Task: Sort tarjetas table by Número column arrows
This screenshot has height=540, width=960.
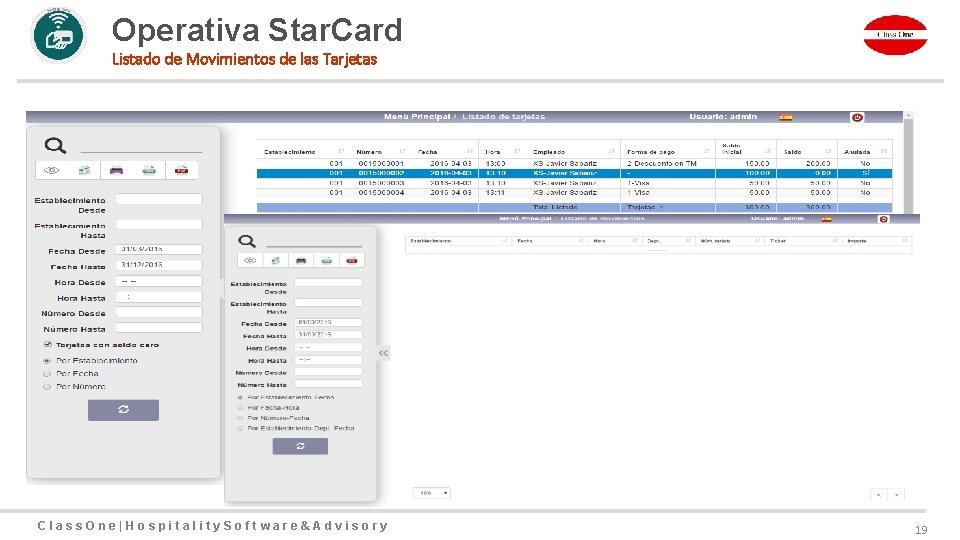Action: pos(402,151)
